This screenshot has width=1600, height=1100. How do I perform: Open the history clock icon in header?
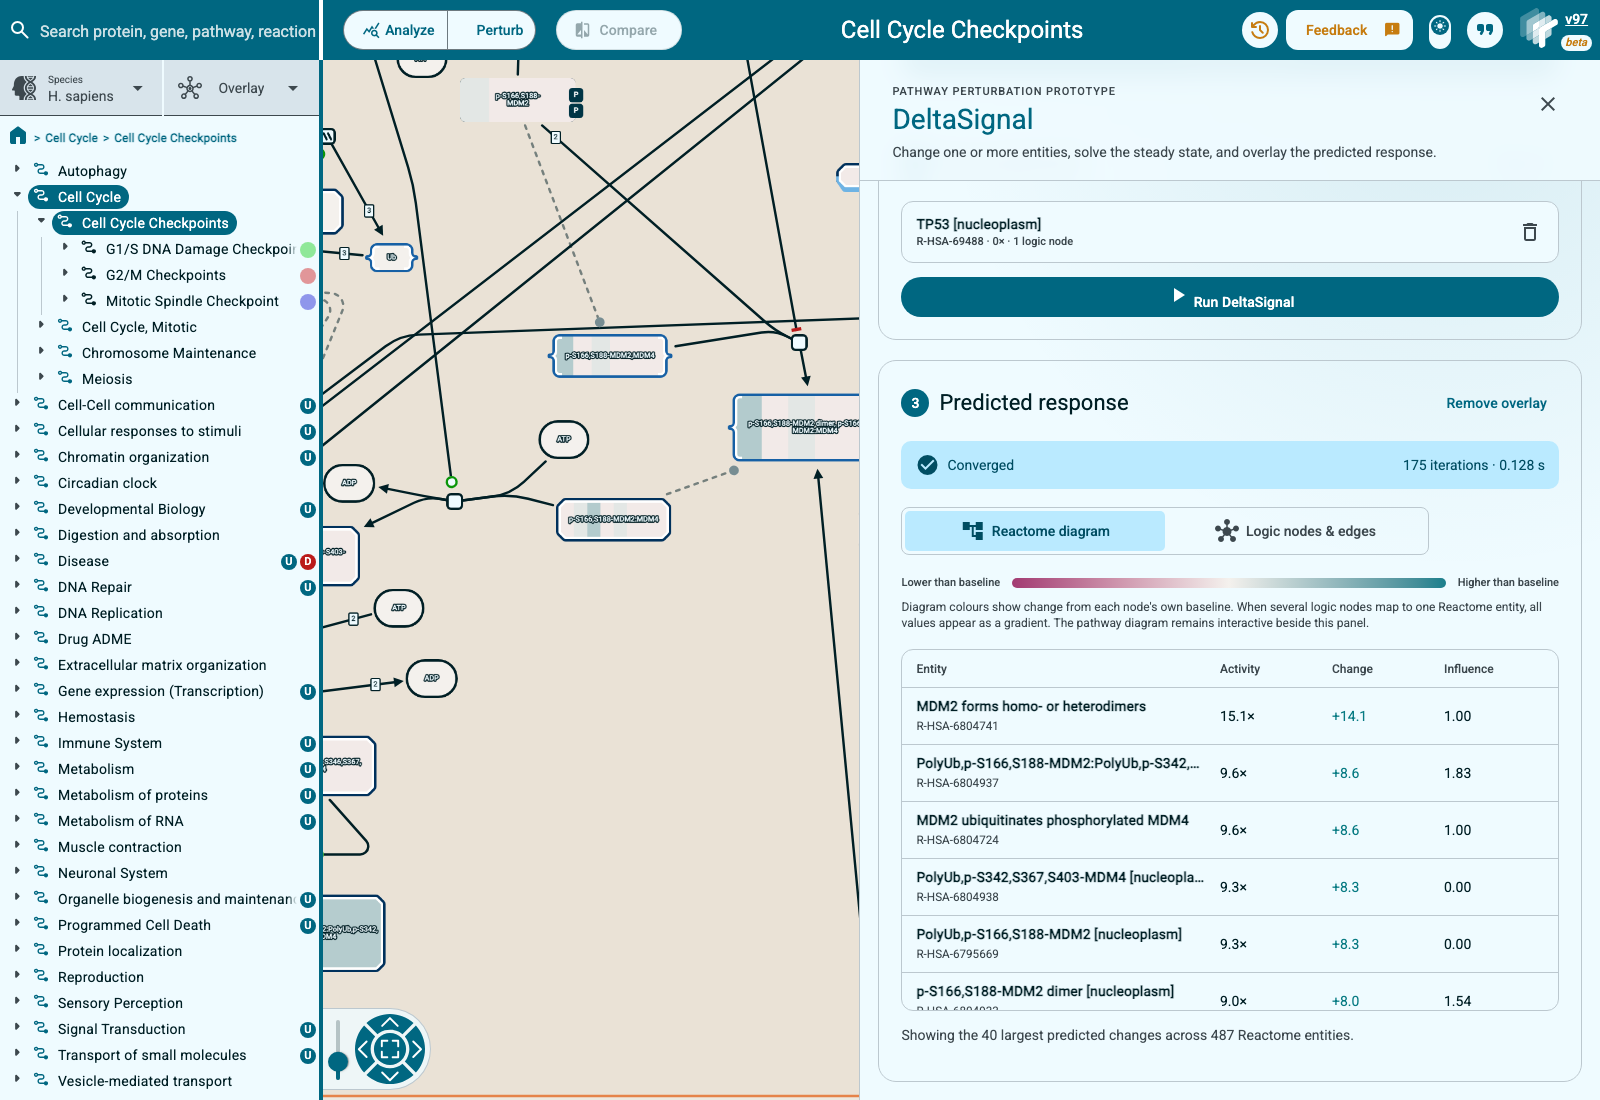[x=1259, y=30]
